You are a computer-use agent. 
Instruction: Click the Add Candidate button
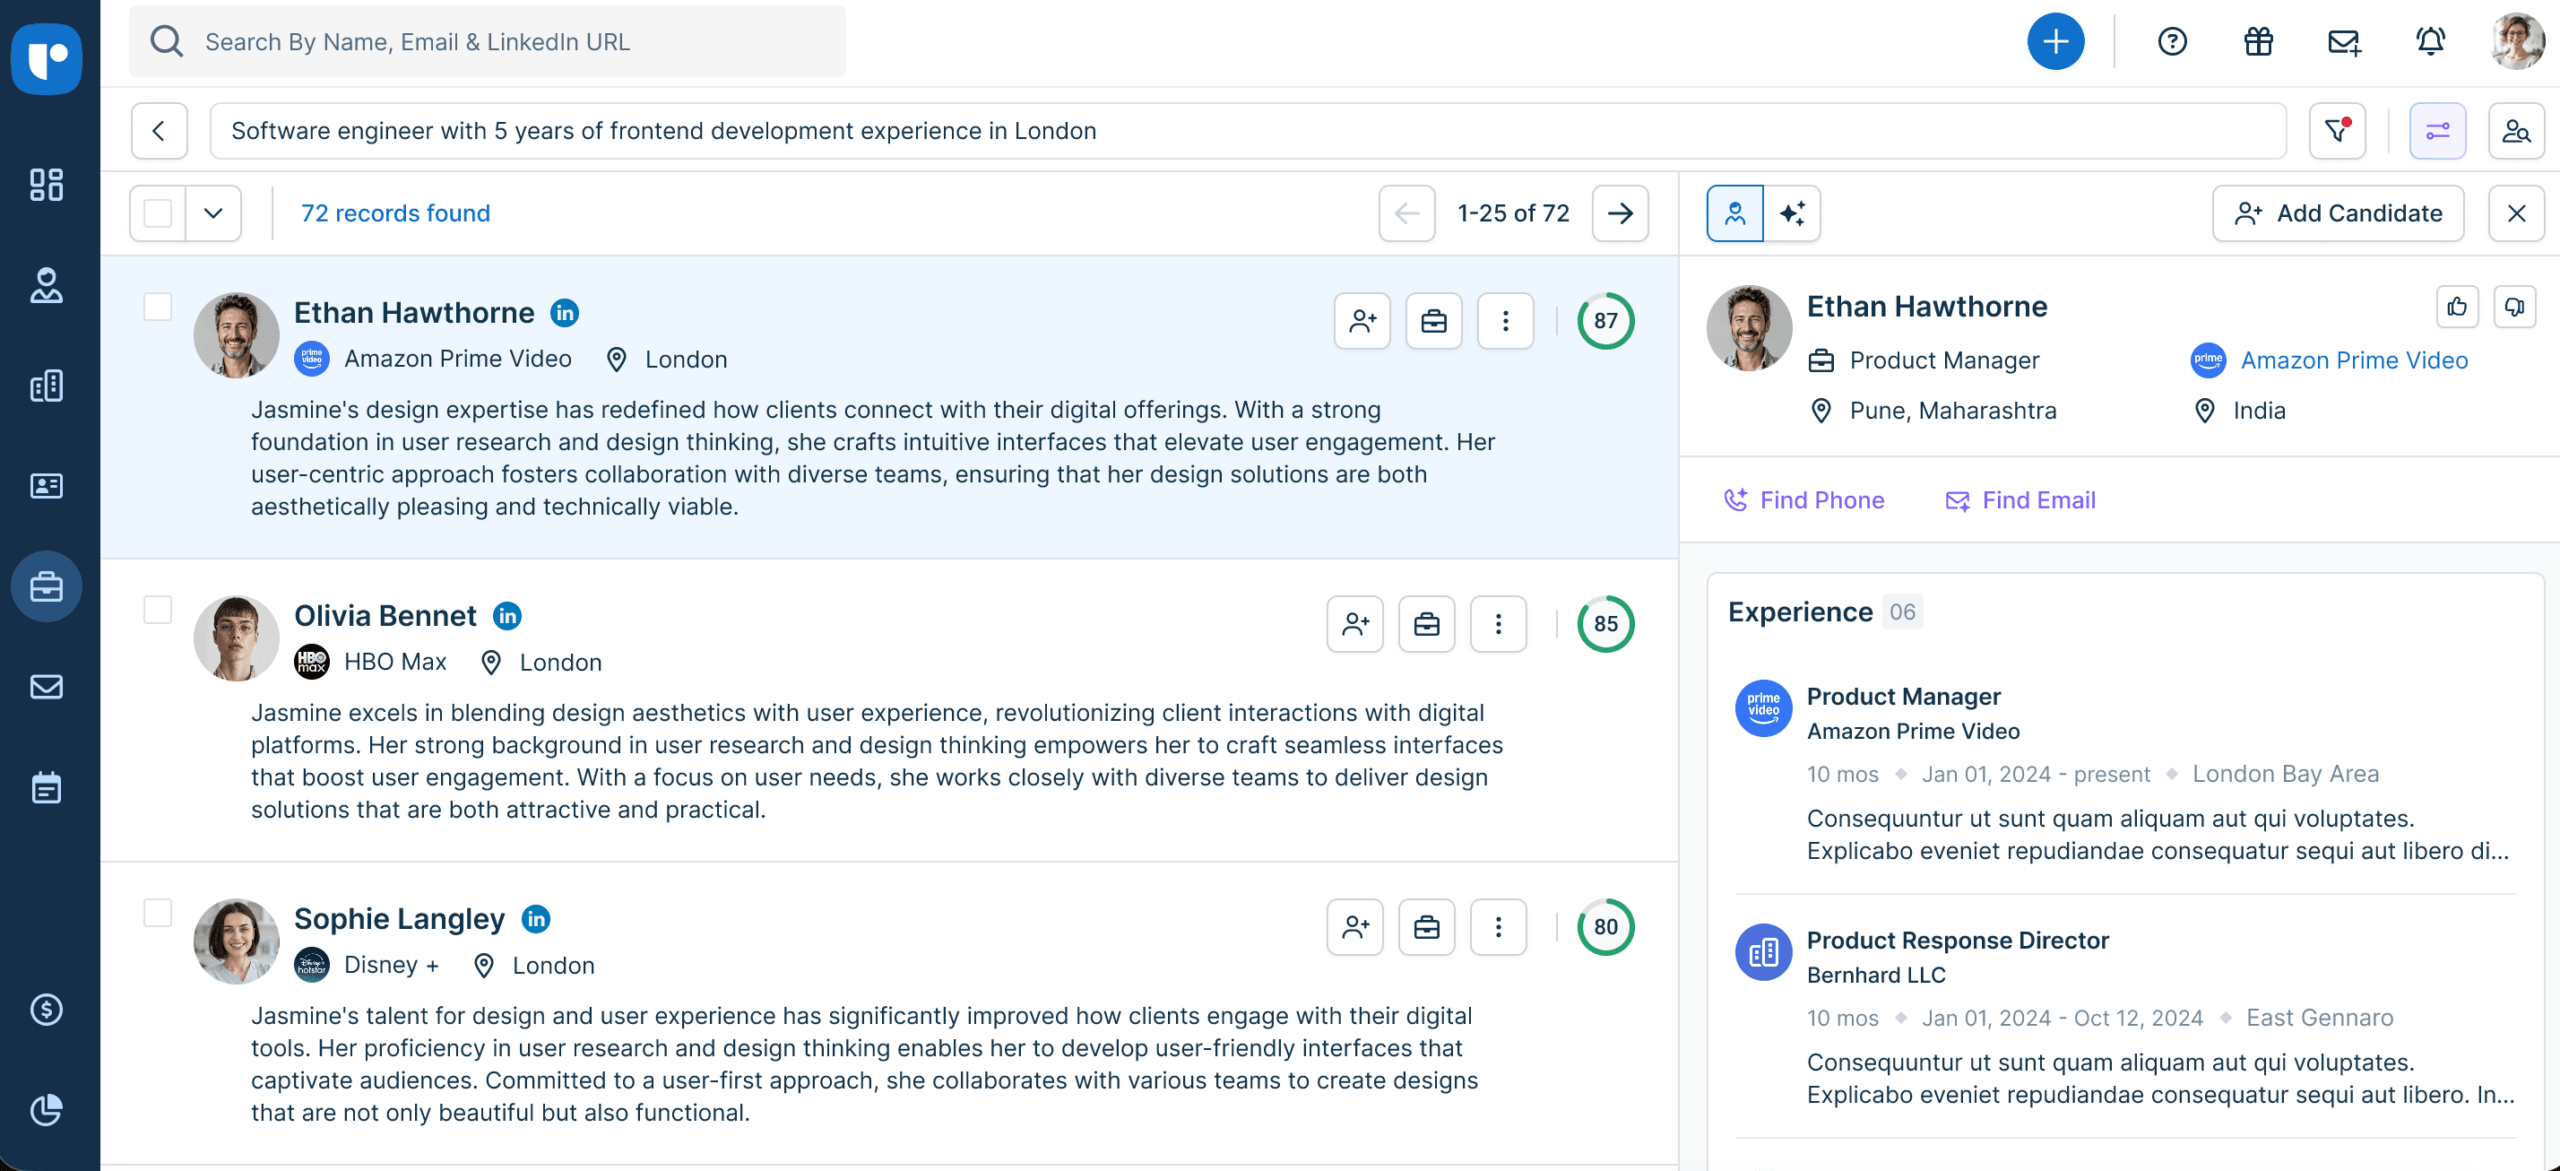(2338, 213)
